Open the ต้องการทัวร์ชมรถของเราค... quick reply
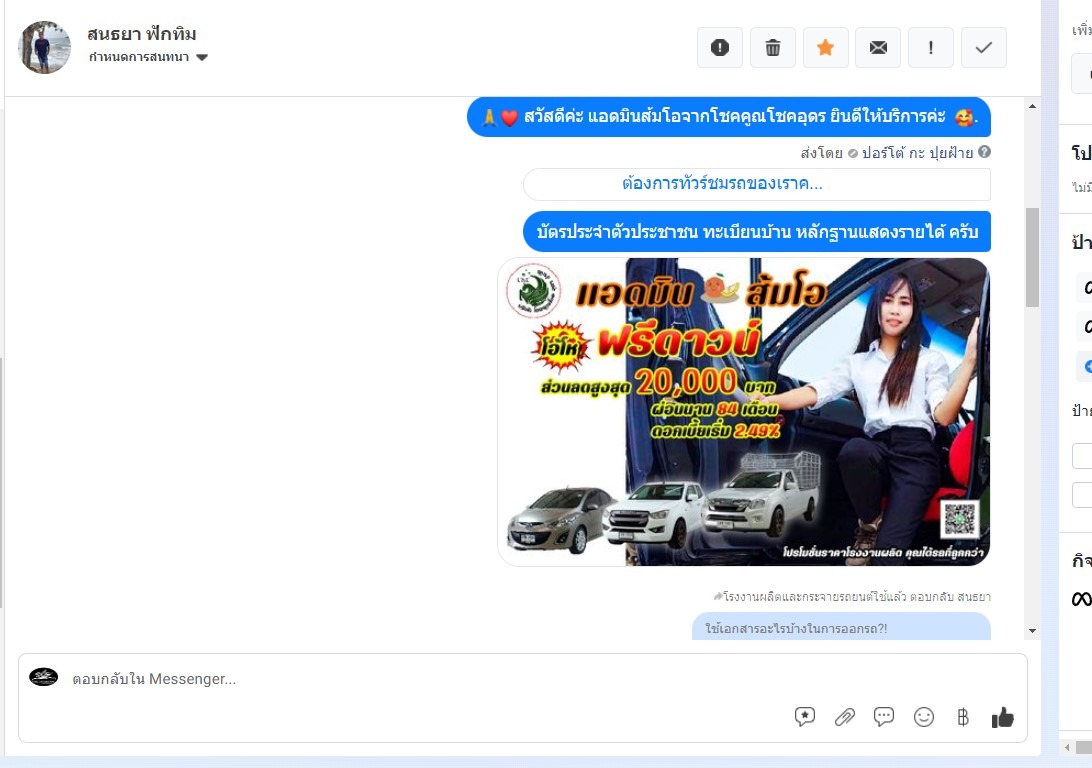The height and width of the screenshot is (768, 1092). 757,184
